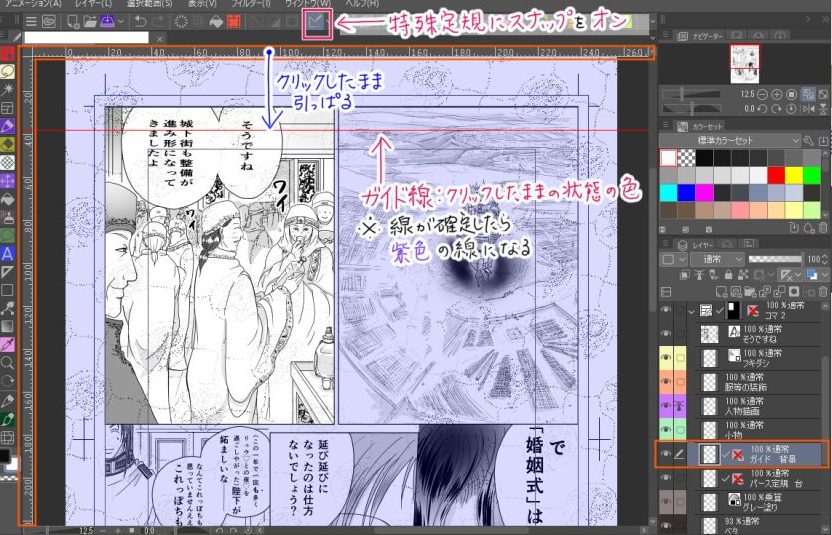Select the Auto Select wand tool
Image resolution: width=832 pixels, height=535 pixels.
point(7,89)
